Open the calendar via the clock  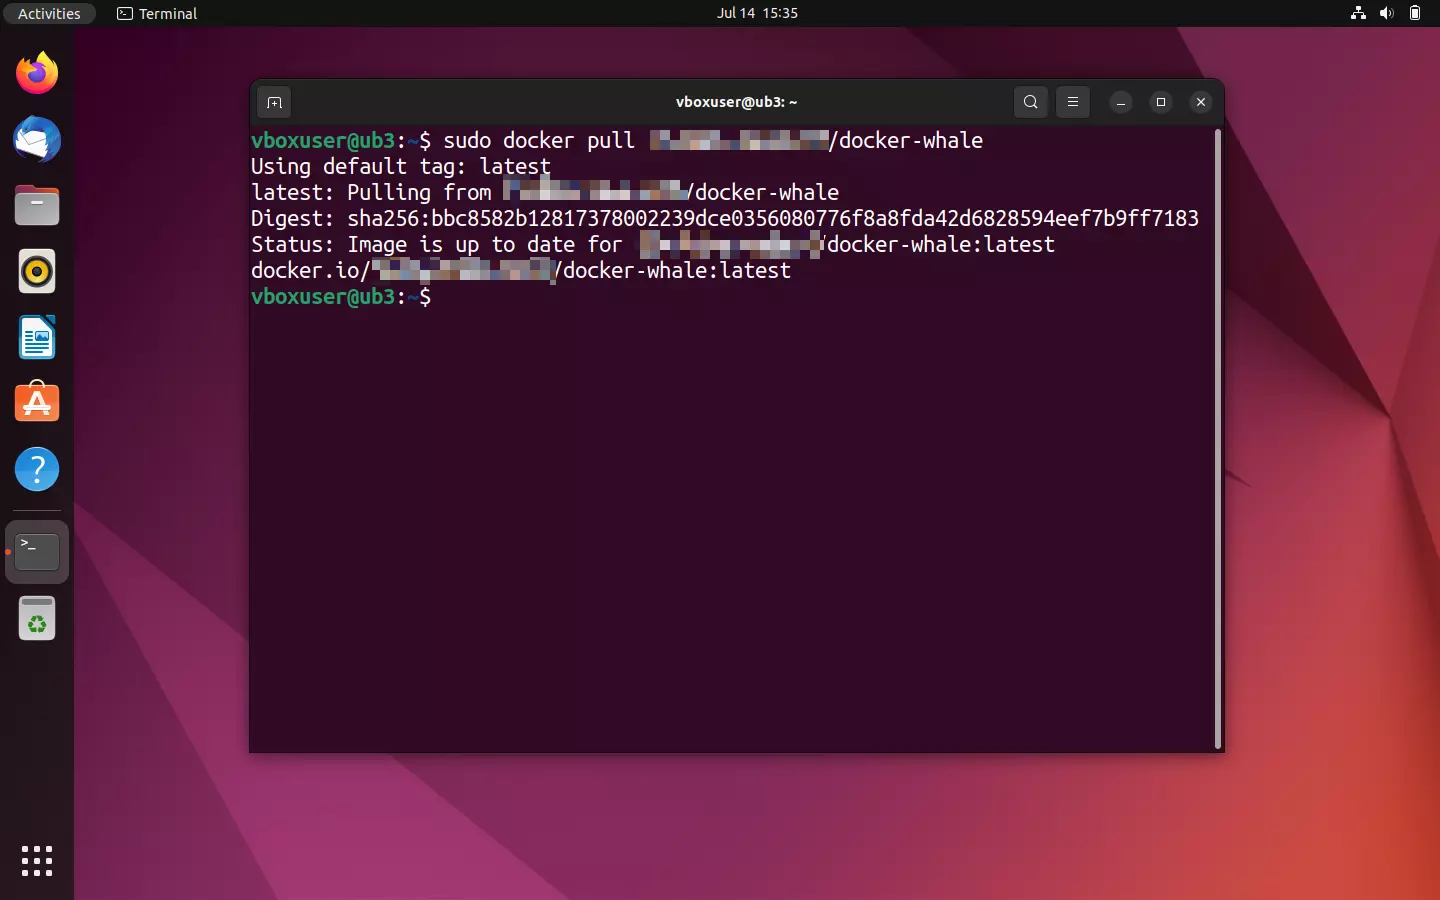pyautogui.click(x=757, y=13)
